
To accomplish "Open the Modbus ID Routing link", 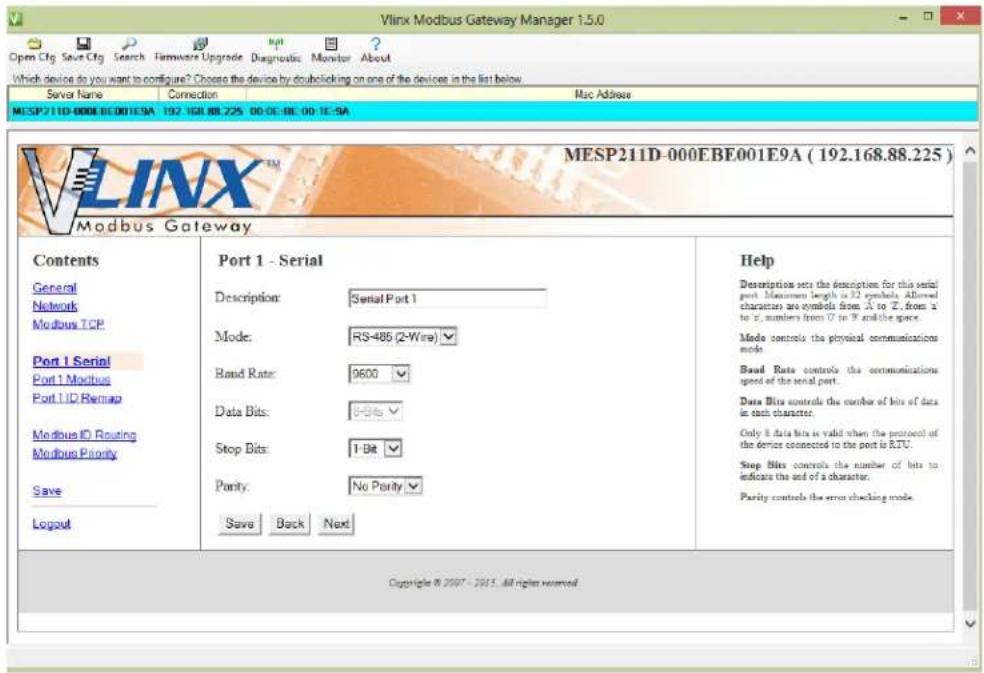I will [x=84, y=434].
